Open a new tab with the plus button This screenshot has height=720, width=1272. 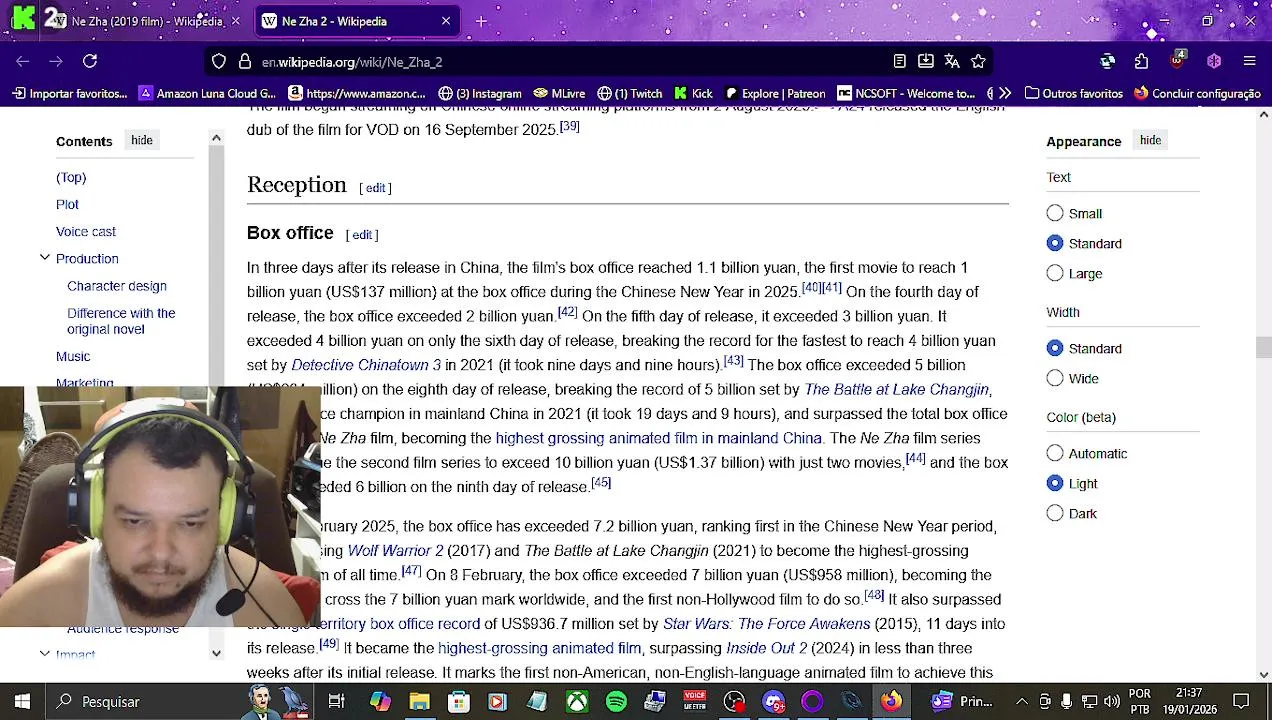[481, 21]
